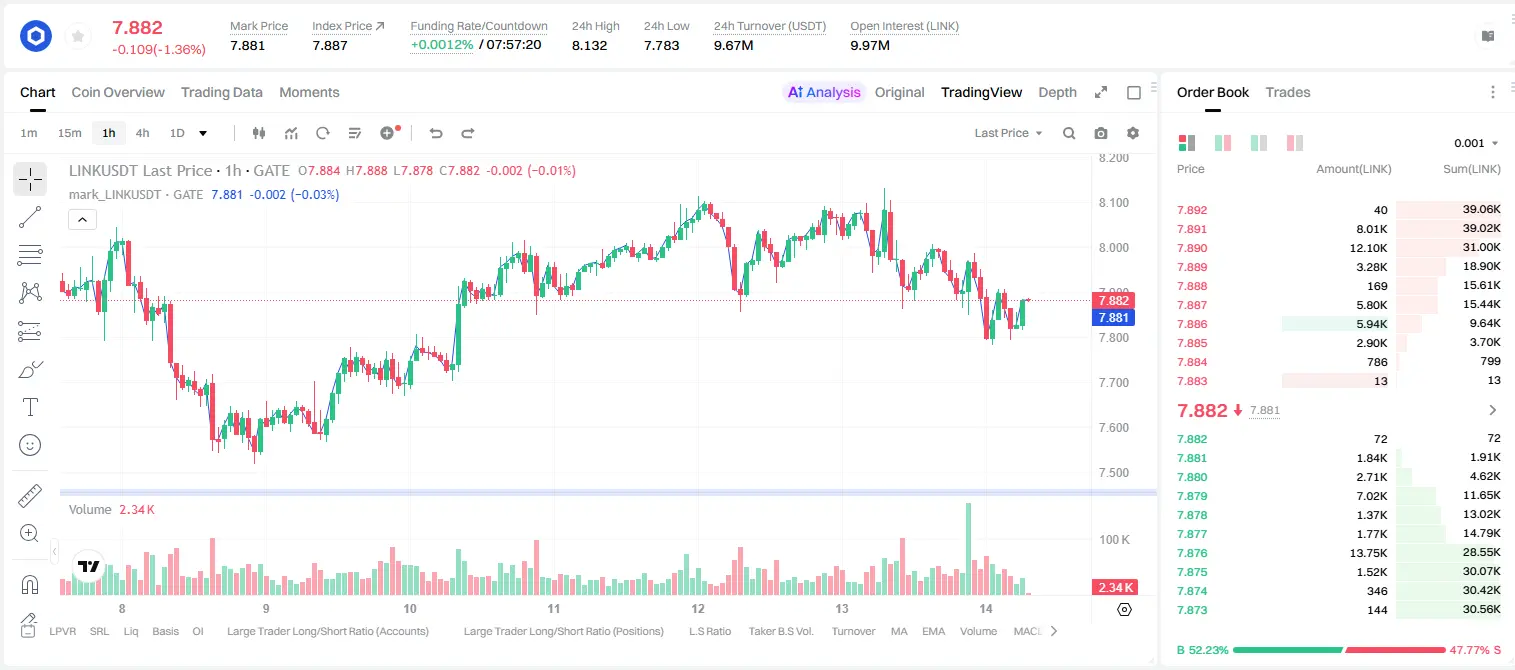Show only buy orders in order book
This screenshot has height=670, width=1515.
pos(1259,143)
